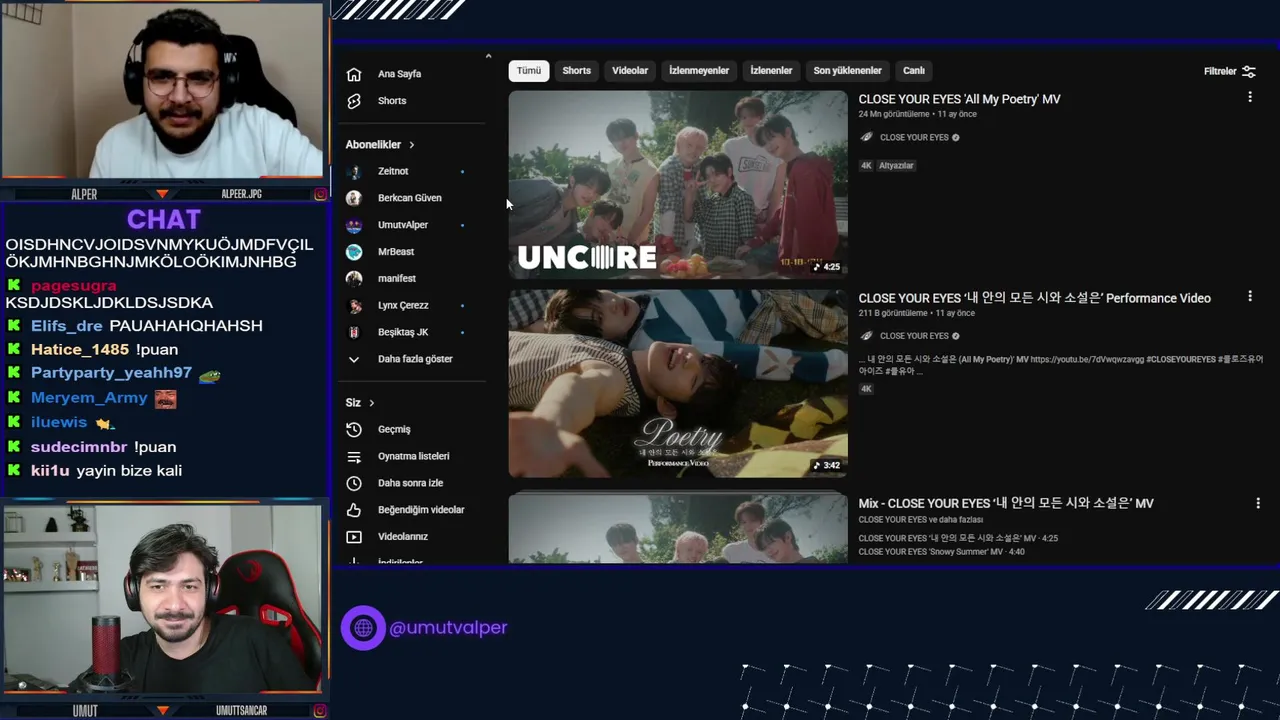Click Instagram icon next to ALPEER.JPG

click(320, 194)
